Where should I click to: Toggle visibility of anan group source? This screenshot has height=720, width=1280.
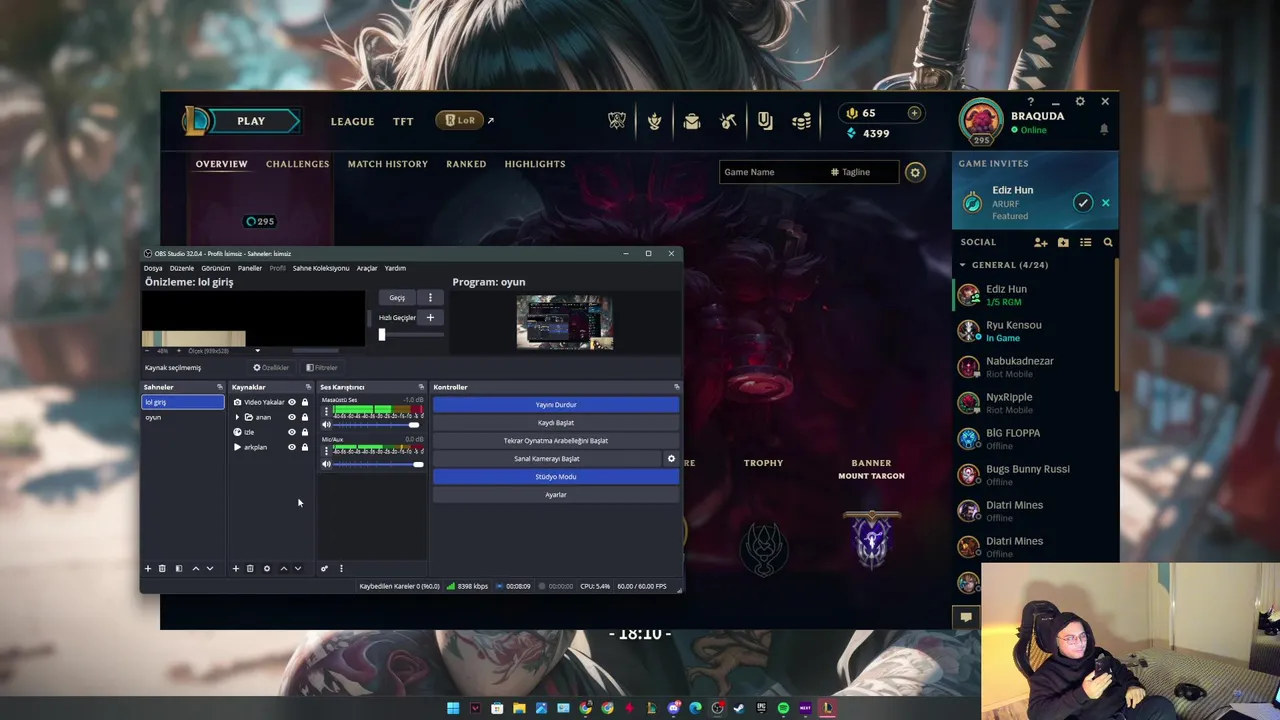point(292,417)
